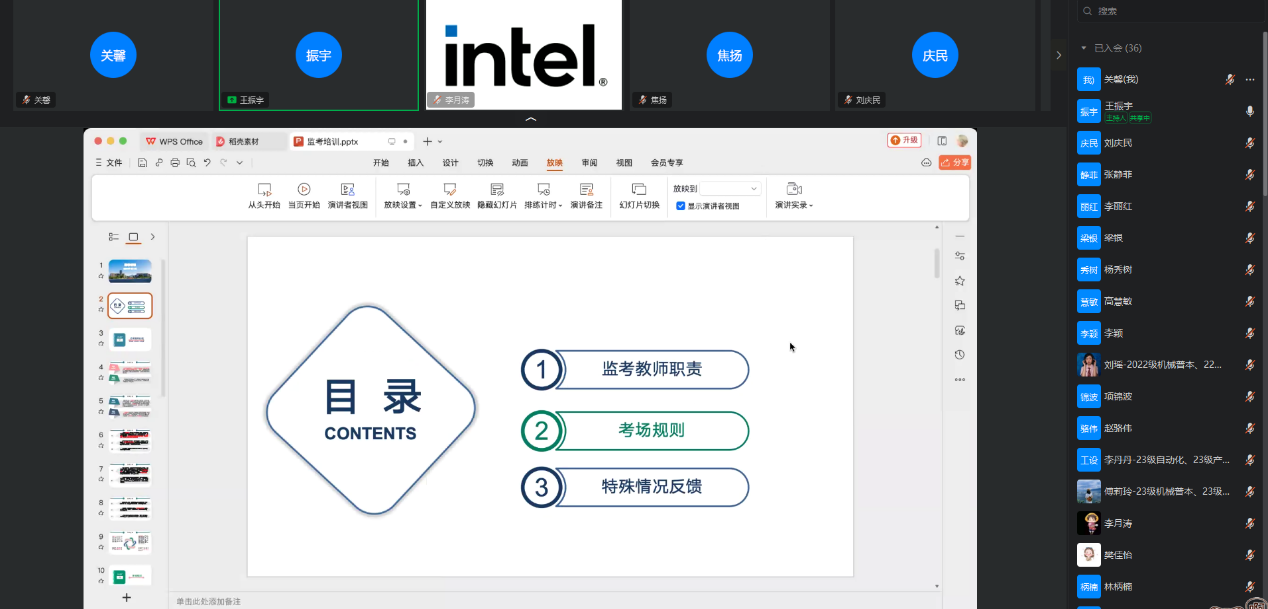Screen dimensions: 1268x609
Task: Open the 放映到 display dropdown
Action: tap(731, 188)
